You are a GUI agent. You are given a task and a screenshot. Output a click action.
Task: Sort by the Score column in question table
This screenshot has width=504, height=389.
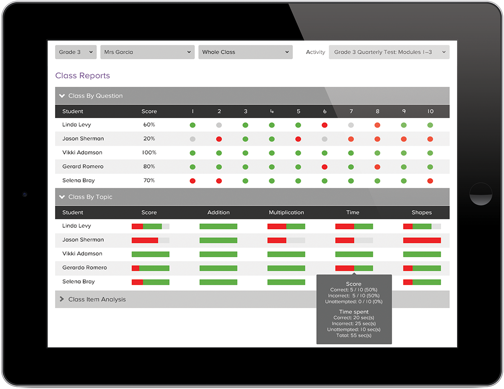[149, 111]
